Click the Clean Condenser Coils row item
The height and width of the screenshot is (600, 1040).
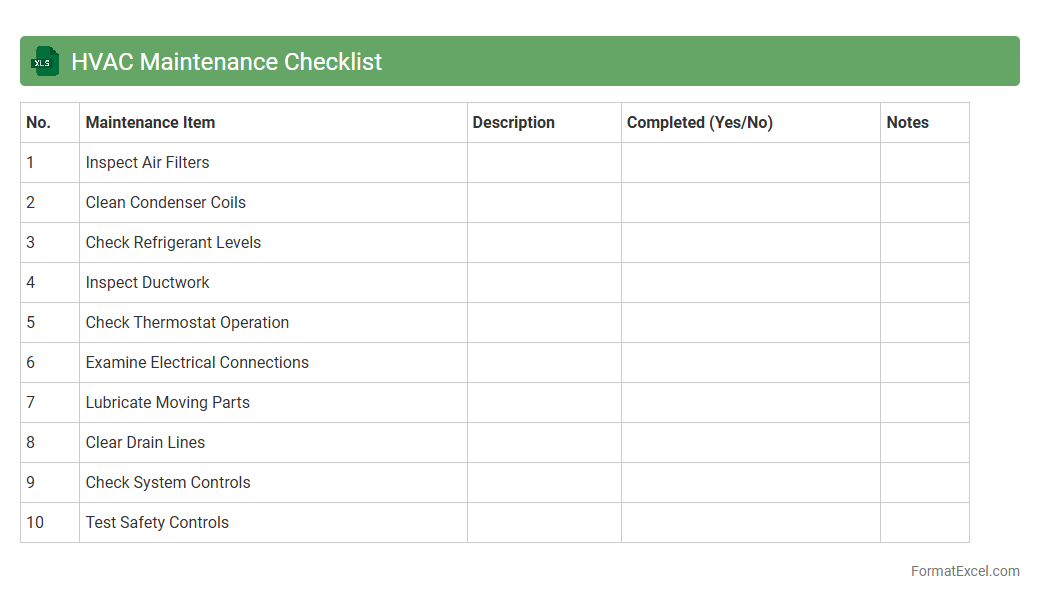165,202
